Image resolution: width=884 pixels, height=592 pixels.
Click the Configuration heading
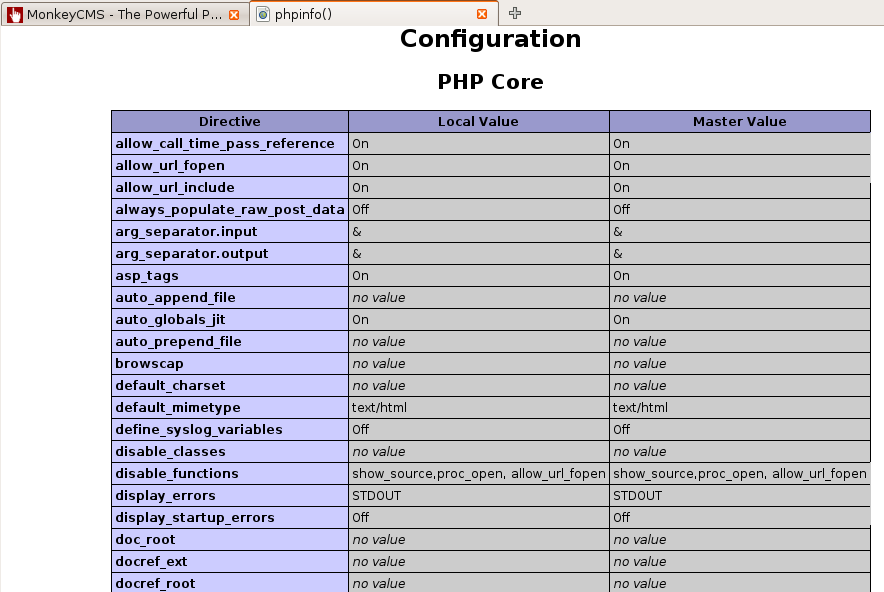[490, 38]
